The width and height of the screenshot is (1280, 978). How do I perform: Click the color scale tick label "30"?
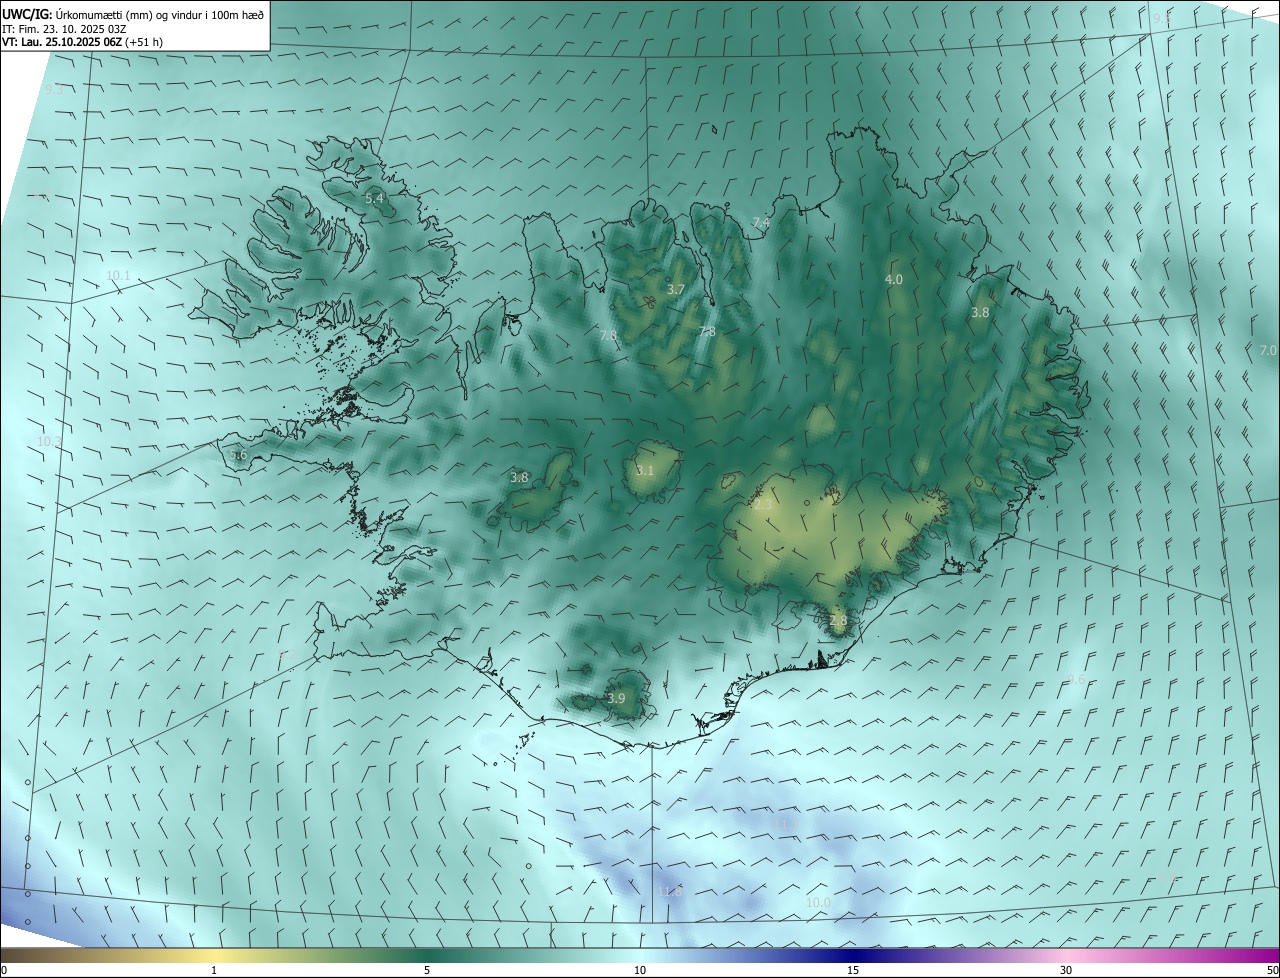(x=1066, y=970)
